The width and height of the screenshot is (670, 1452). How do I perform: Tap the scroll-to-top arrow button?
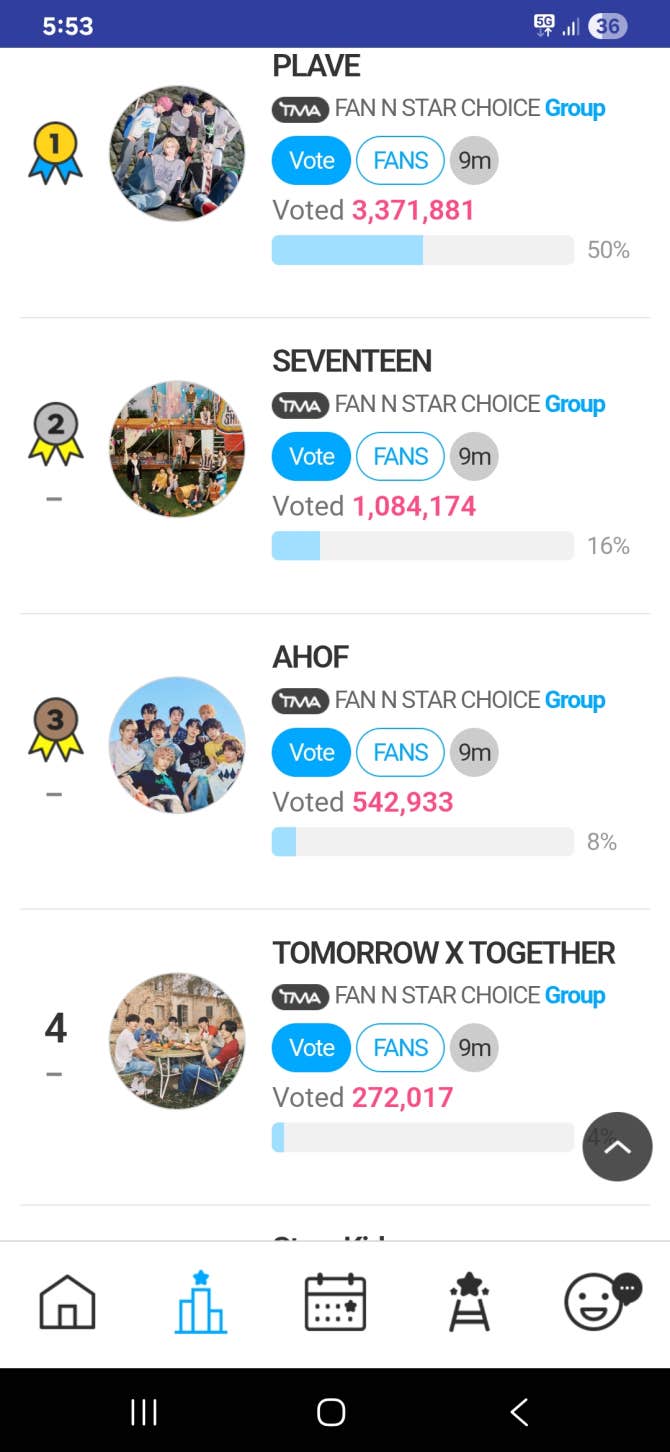617,1147
